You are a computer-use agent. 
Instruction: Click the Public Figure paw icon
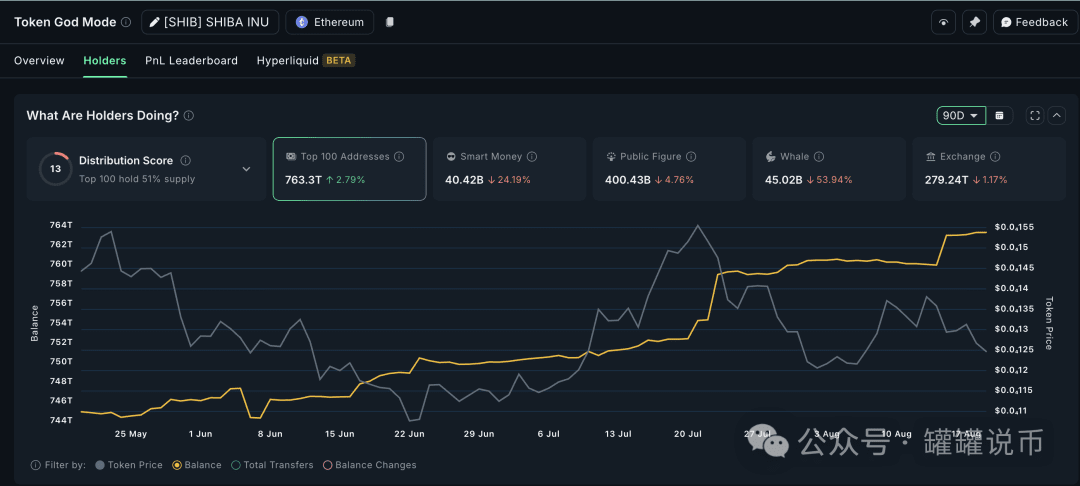tap(610, 157)
